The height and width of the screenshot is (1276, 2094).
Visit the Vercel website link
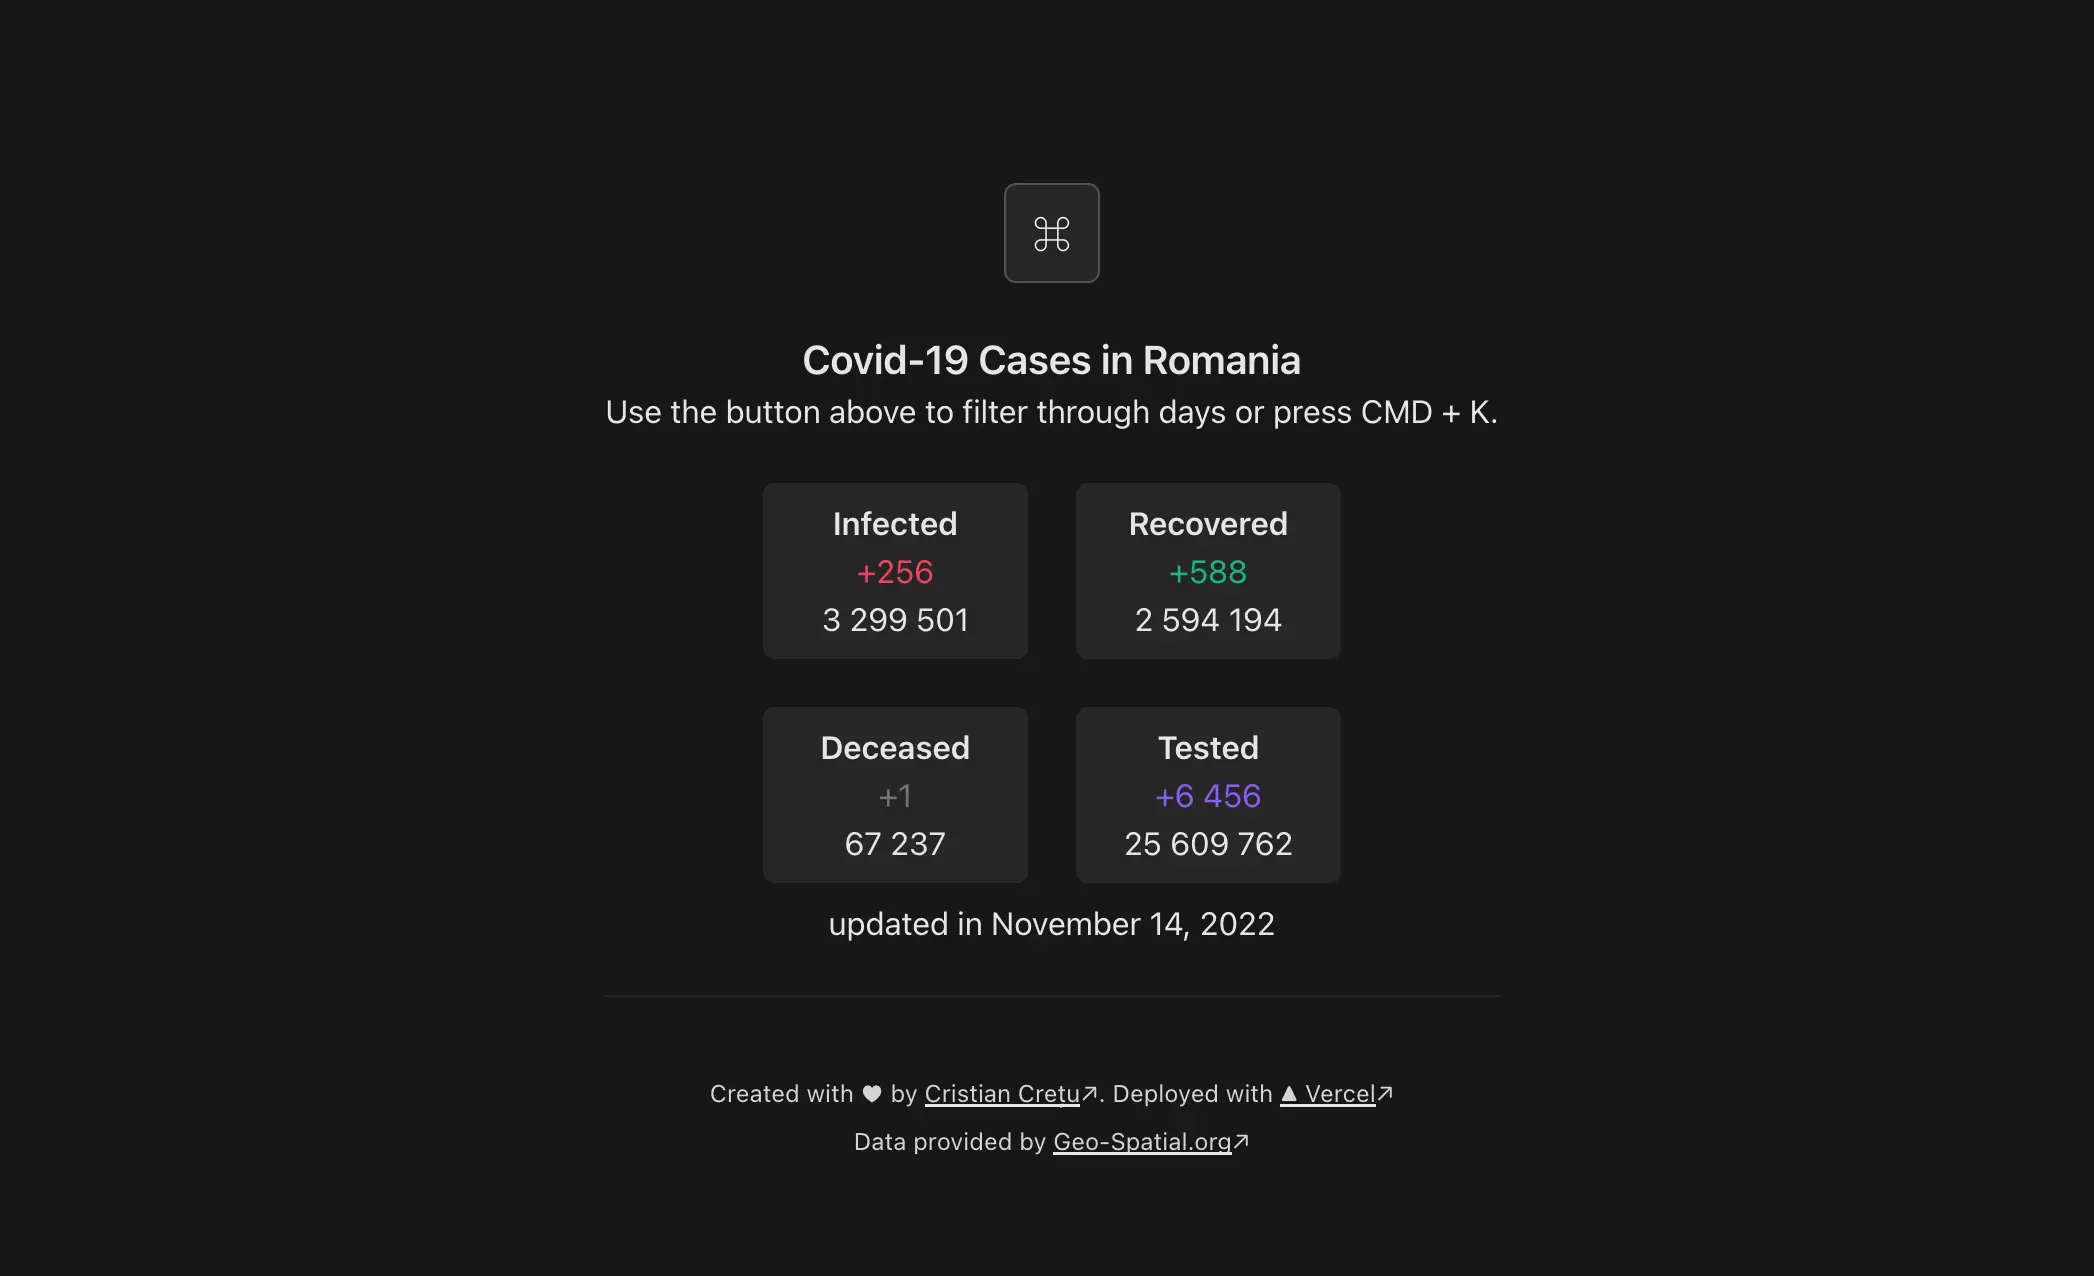tap(1340, 1093)
